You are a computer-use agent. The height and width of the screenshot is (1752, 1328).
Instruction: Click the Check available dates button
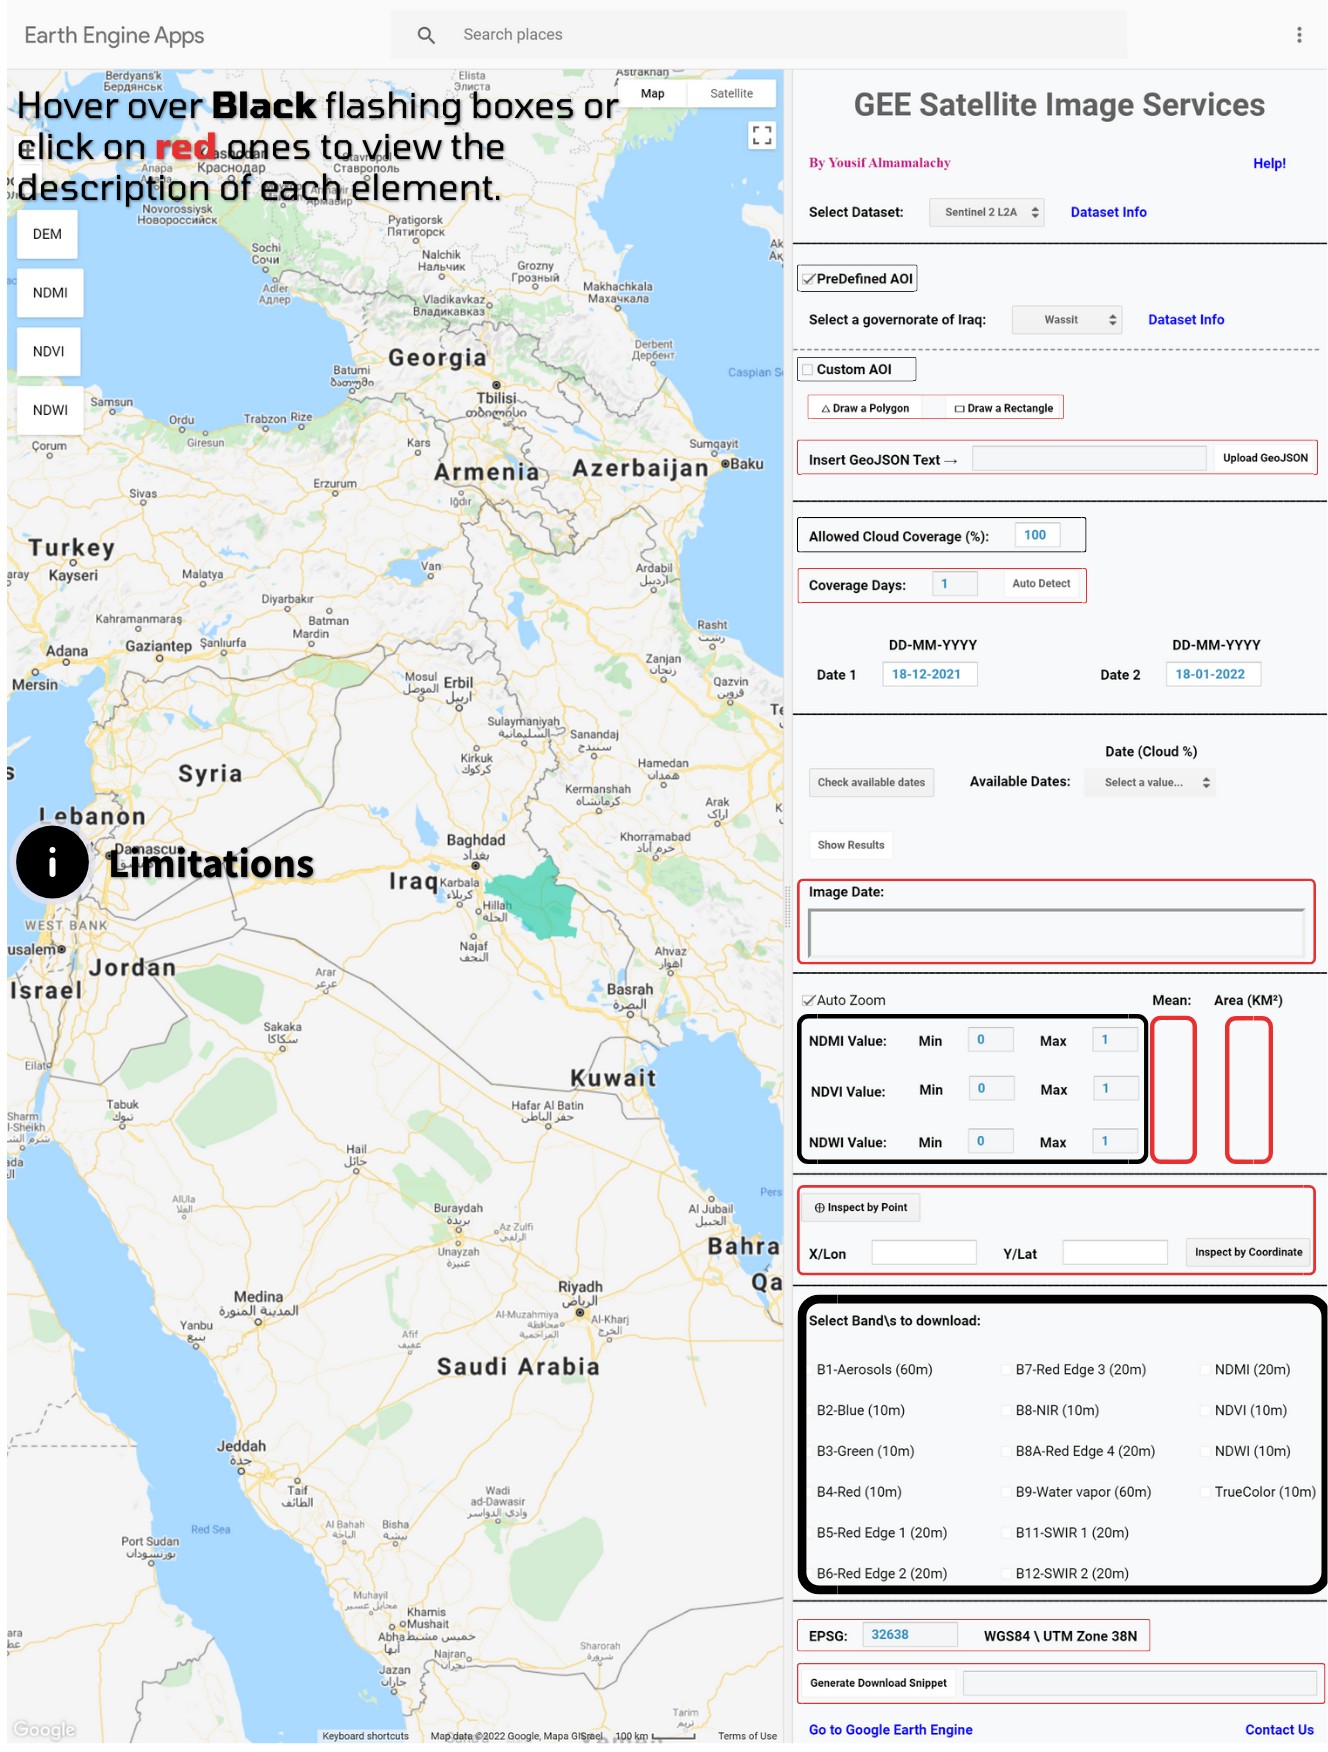871,782
